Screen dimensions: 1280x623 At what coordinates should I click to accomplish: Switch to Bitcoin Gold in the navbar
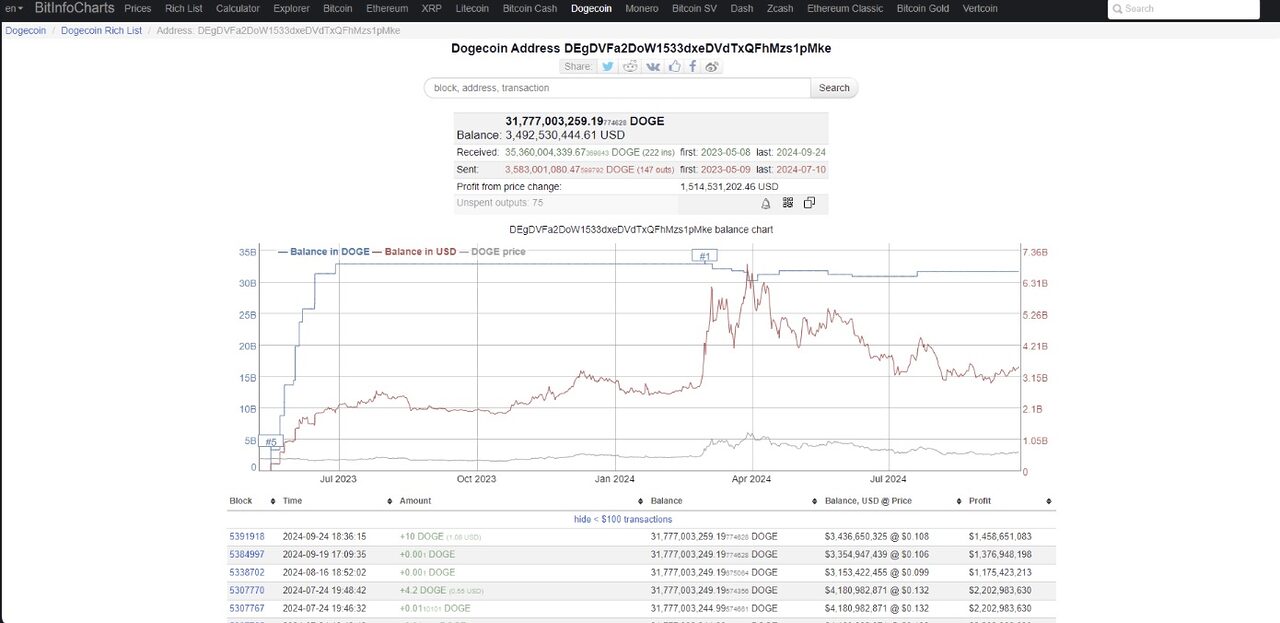click(923, 9)
